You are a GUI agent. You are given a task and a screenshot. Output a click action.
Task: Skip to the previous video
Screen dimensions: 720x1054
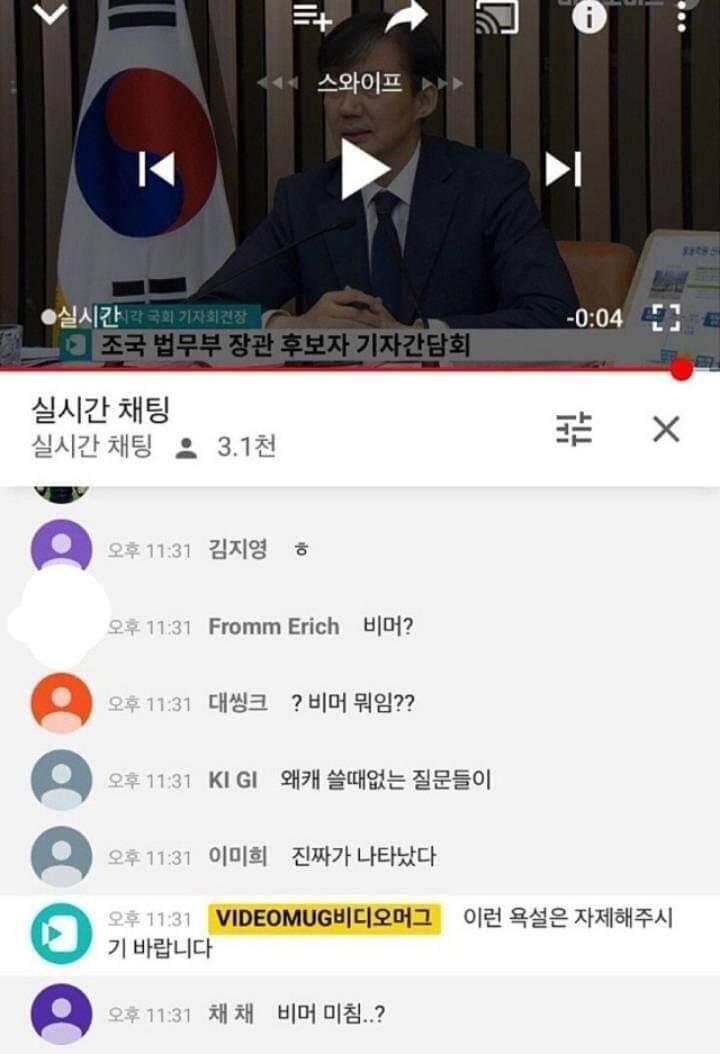pyautogui.click(x=156, y=169)
